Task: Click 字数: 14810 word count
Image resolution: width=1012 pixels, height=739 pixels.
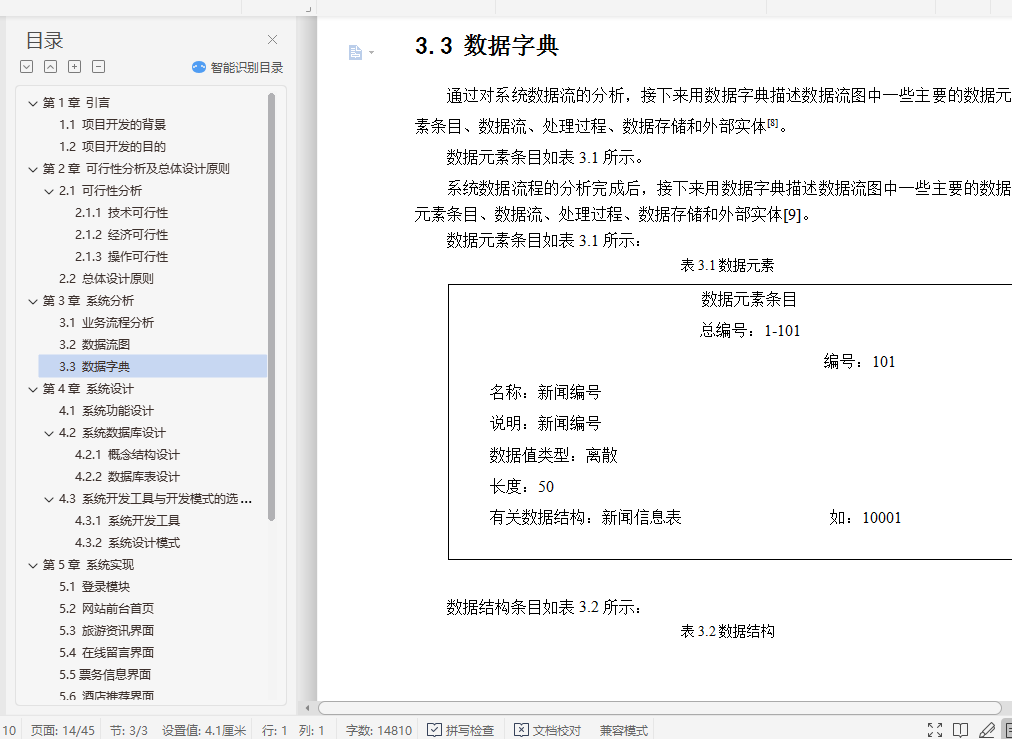Action: [x=379, y=731]
